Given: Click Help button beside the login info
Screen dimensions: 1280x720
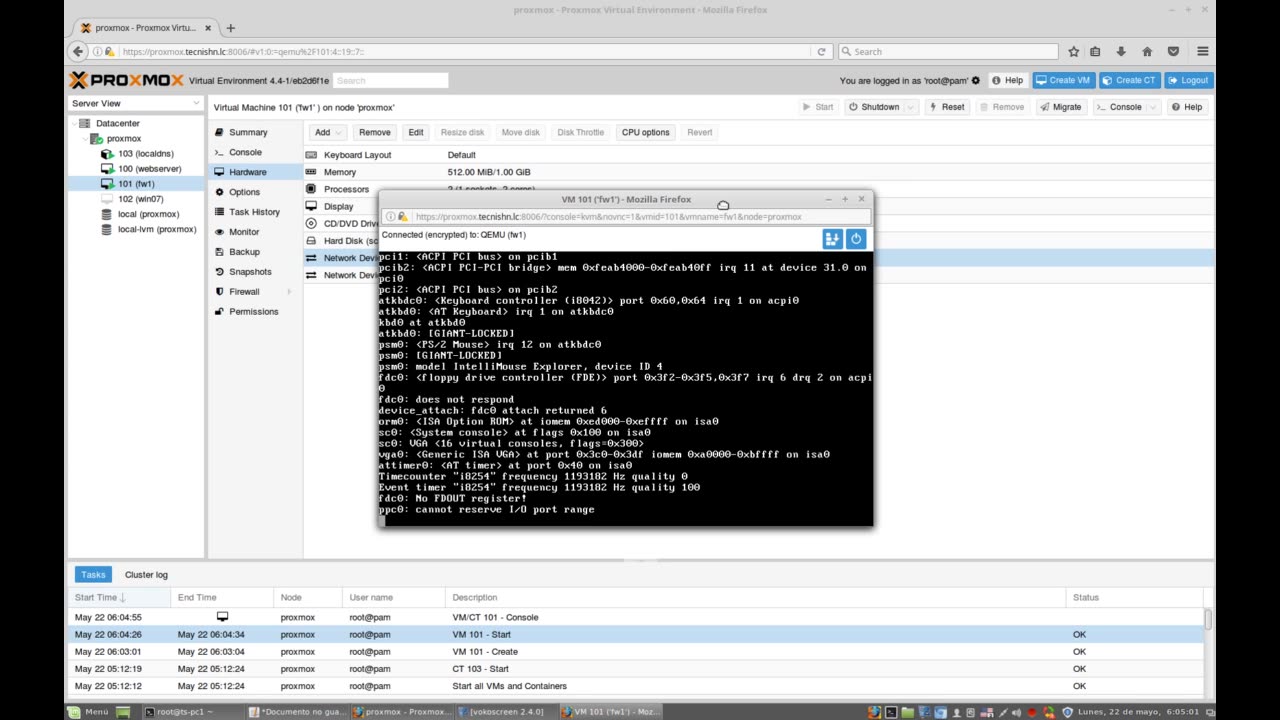Looking at the screenshot, I should click(x=1007, y=80).
